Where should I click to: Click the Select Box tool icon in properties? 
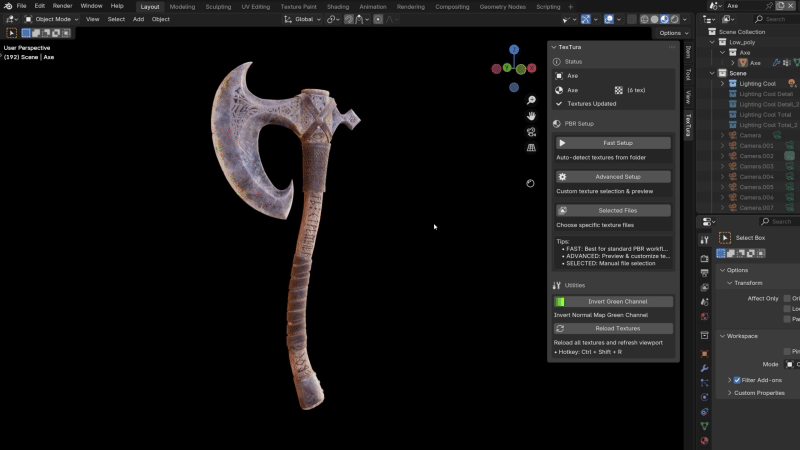(x=725, y=238)
